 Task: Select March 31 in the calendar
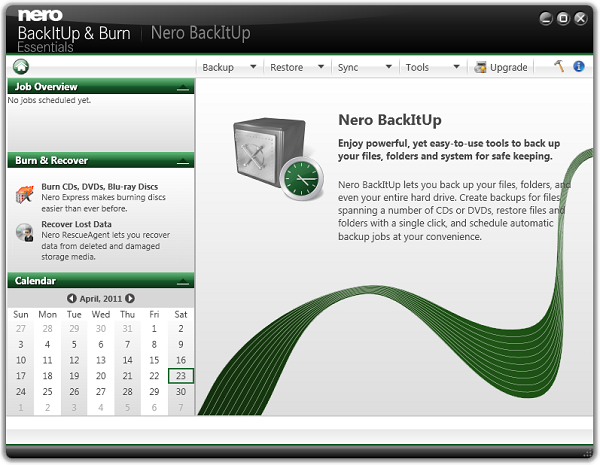coord(127,329)
